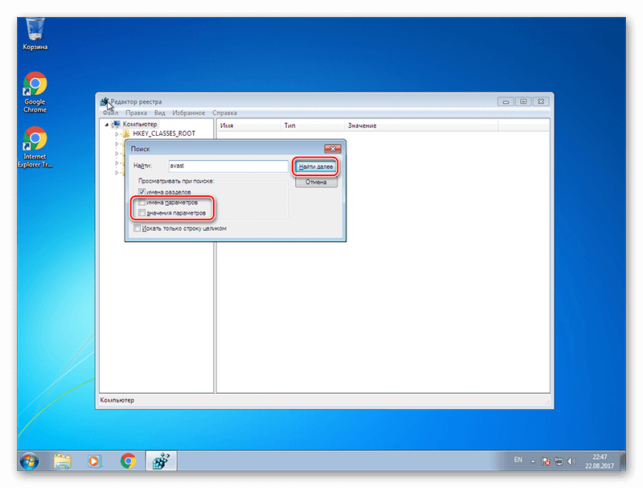Open the Правка menu
Screen dimensions: 643x488
tap(136, 113)
